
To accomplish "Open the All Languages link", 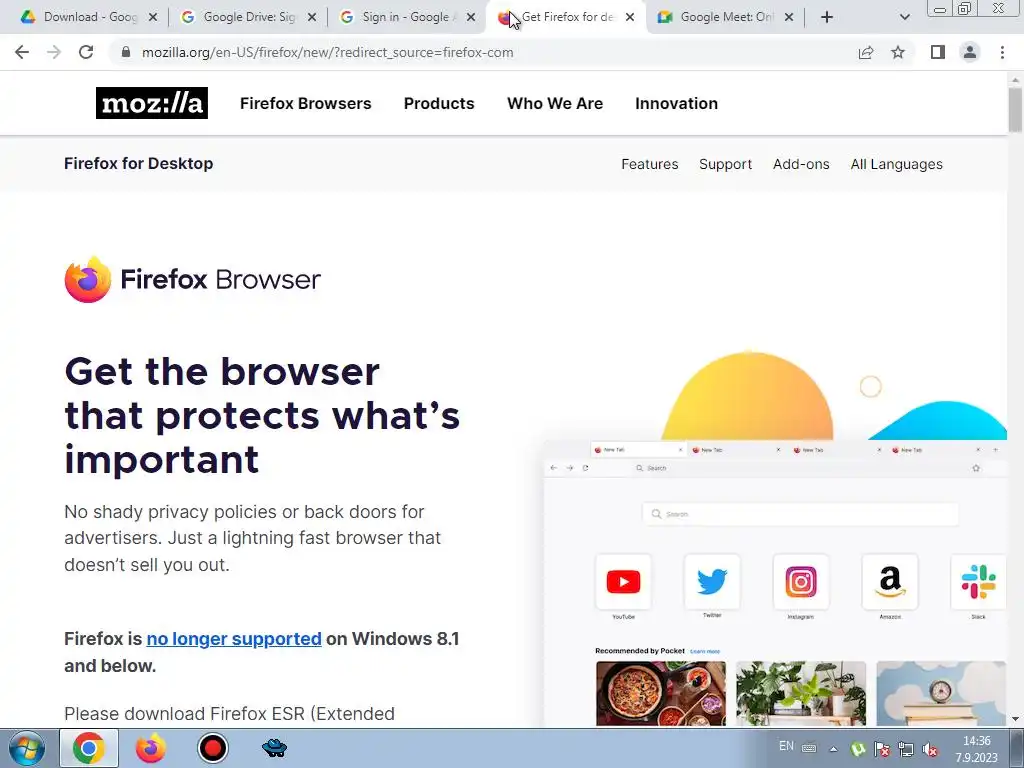I will coord(897,164).
